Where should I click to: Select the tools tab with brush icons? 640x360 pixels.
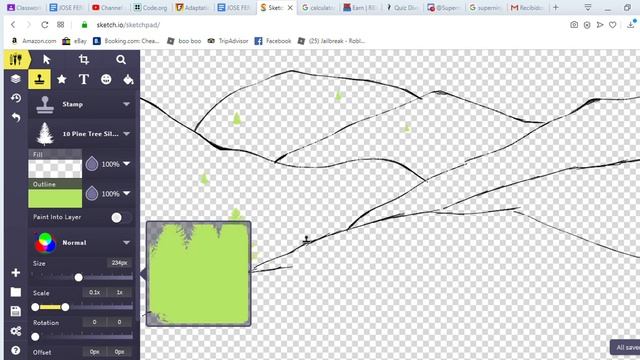(16, 60)
